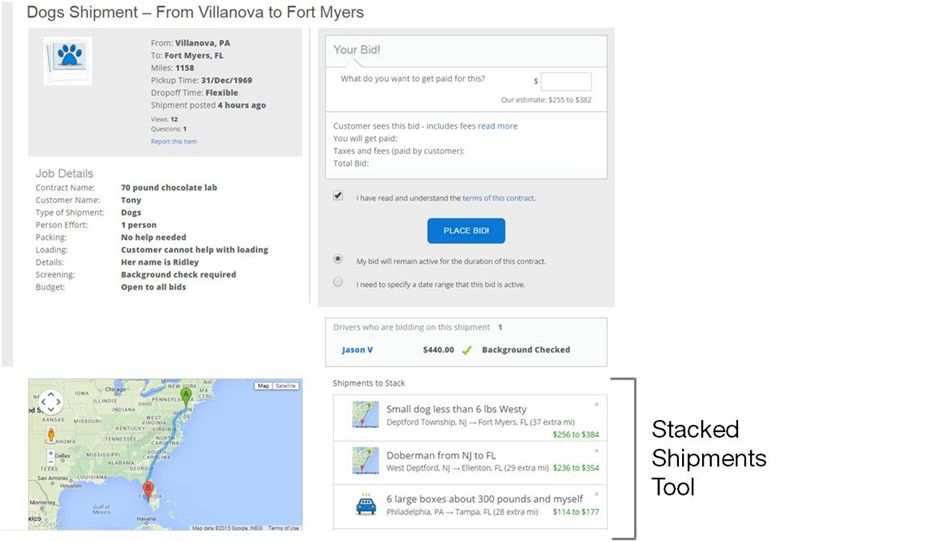
Task: Click Report this item link
Action: 174,142
